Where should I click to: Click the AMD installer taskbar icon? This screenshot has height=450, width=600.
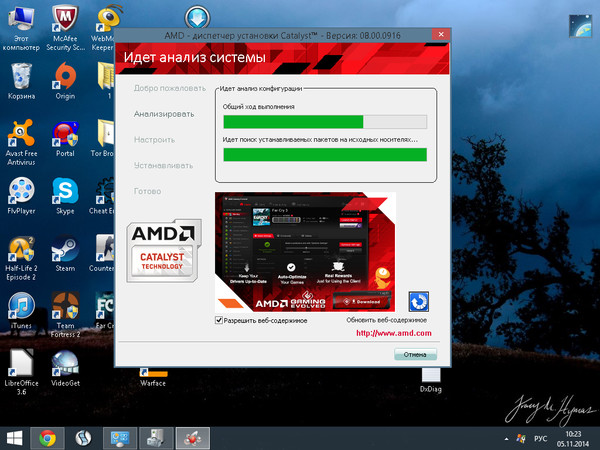pyautogui.click(x=192, y=438)
